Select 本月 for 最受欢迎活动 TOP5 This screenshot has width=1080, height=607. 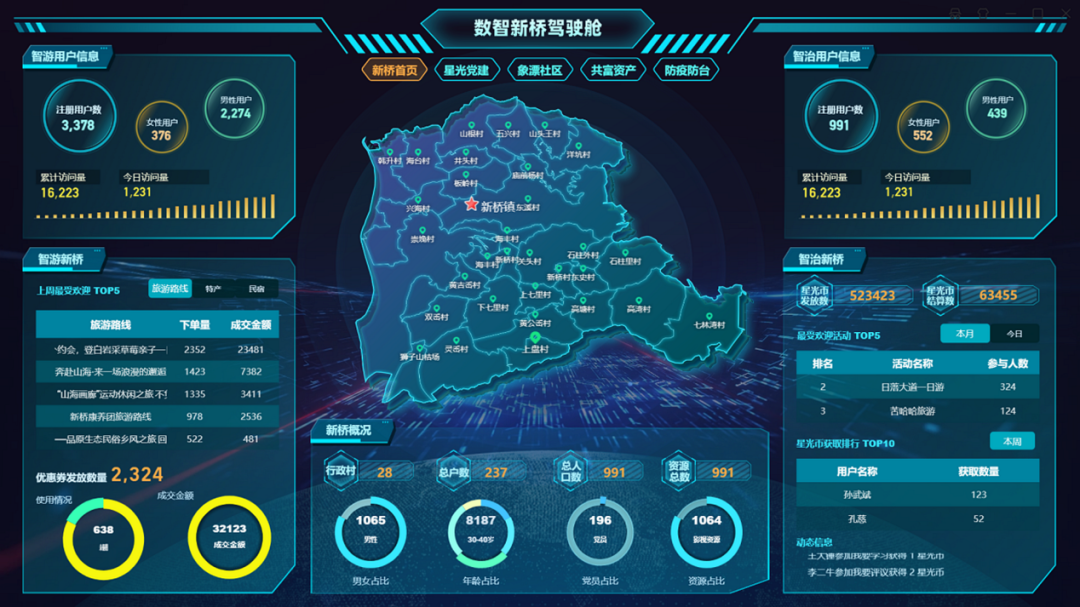(964, 334)
